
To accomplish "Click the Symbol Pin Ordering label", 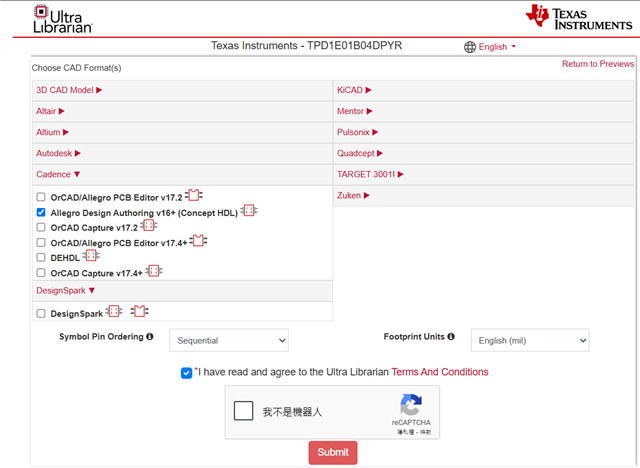I will click(101, 337).
